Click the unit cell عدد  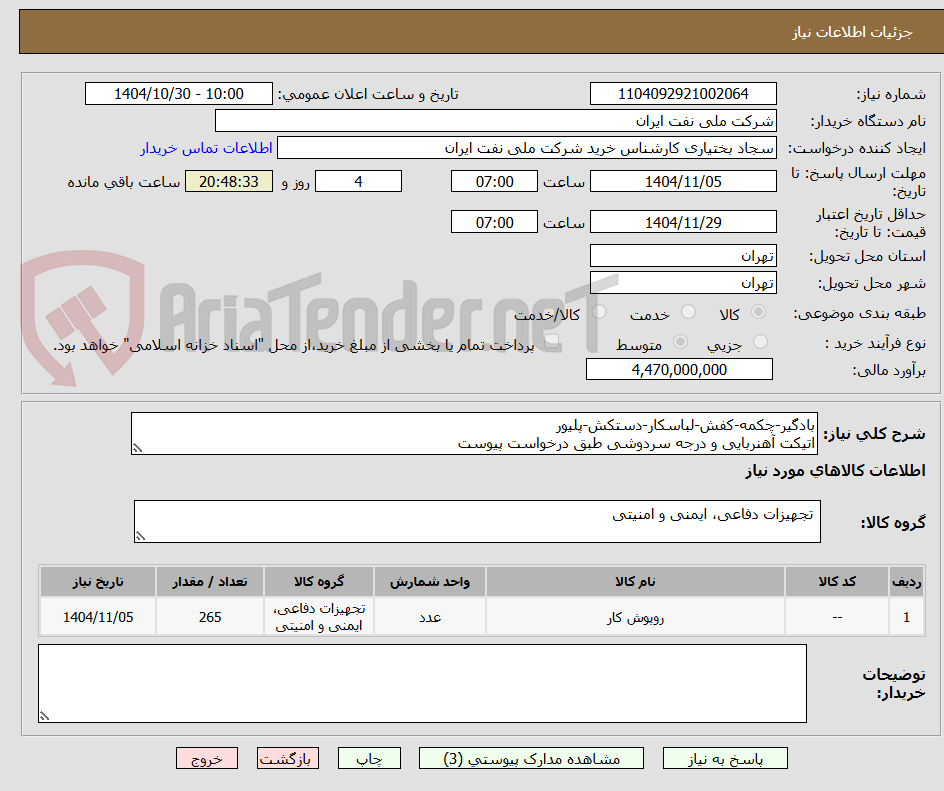[430, 617]
